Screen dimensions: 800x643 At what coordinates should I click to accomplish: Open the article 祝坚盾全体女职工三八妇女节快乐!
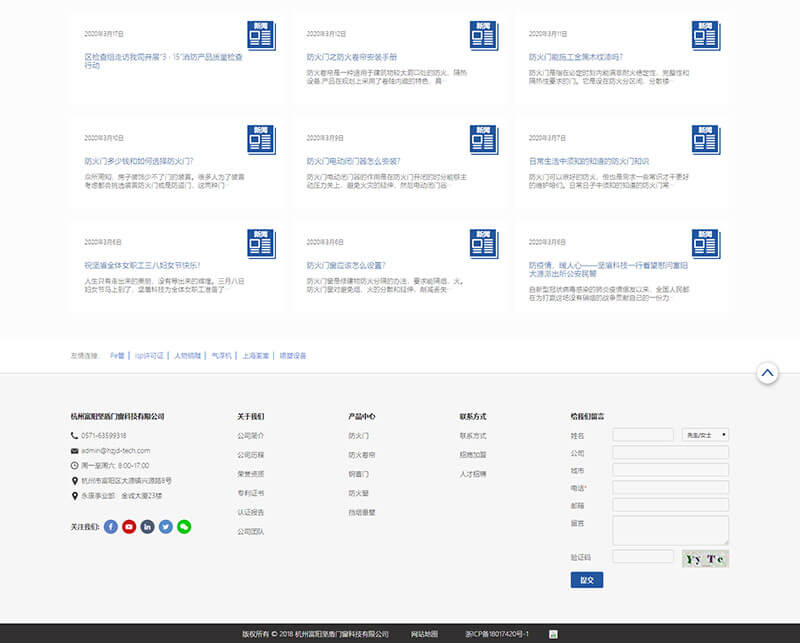tap(142, 265)
